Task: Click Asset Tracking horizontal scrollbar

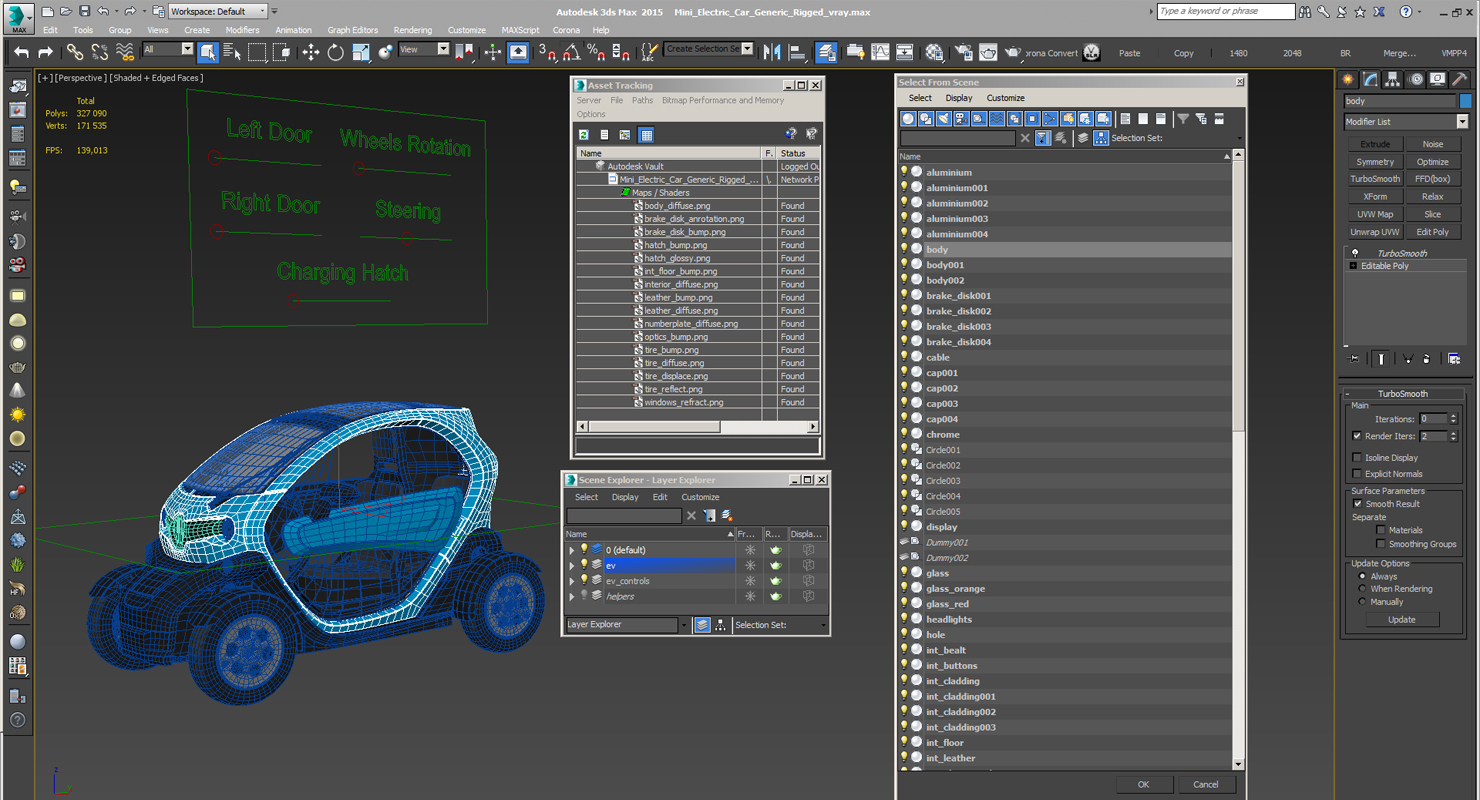Action: [x=697, y=427]
